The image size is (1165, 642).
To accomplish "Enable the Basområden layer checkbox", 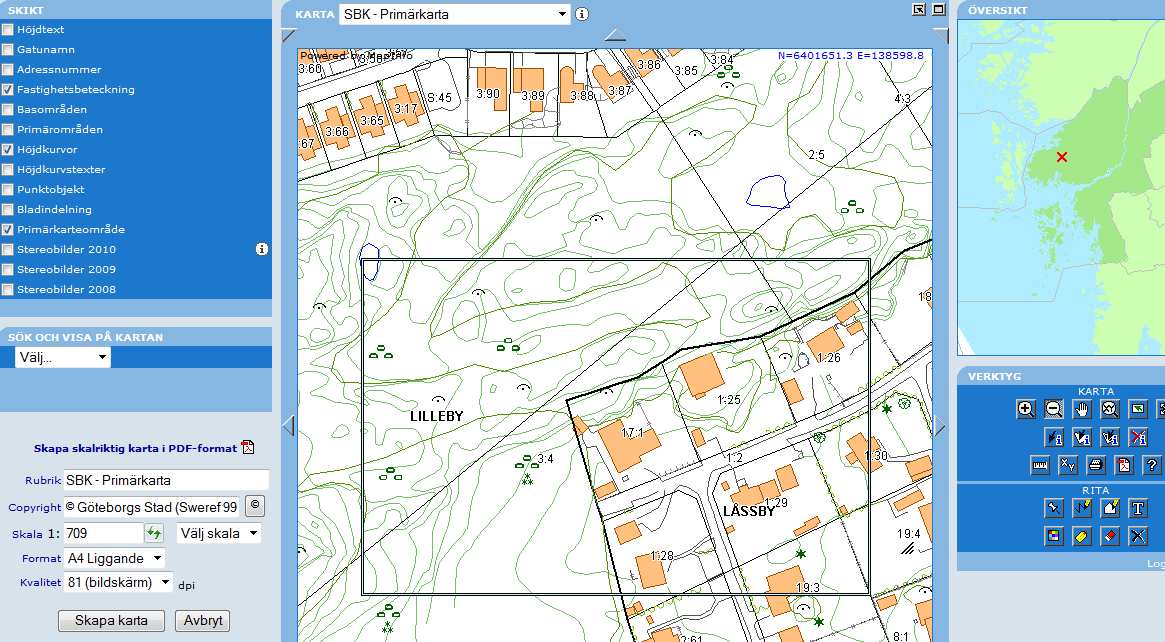I will point(7,110).
